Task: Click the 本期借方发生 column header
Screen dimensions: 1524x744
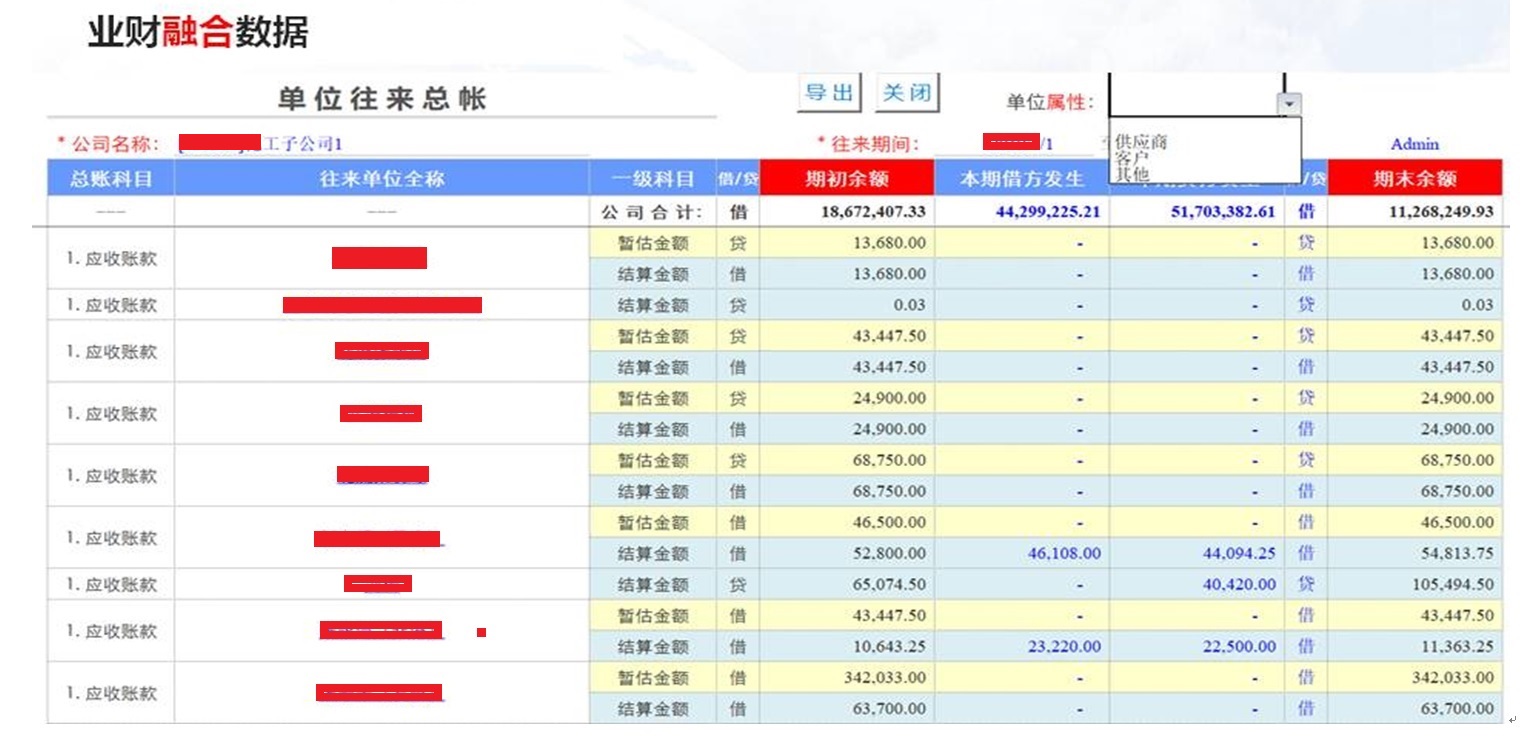Action: pos(1021,179)
